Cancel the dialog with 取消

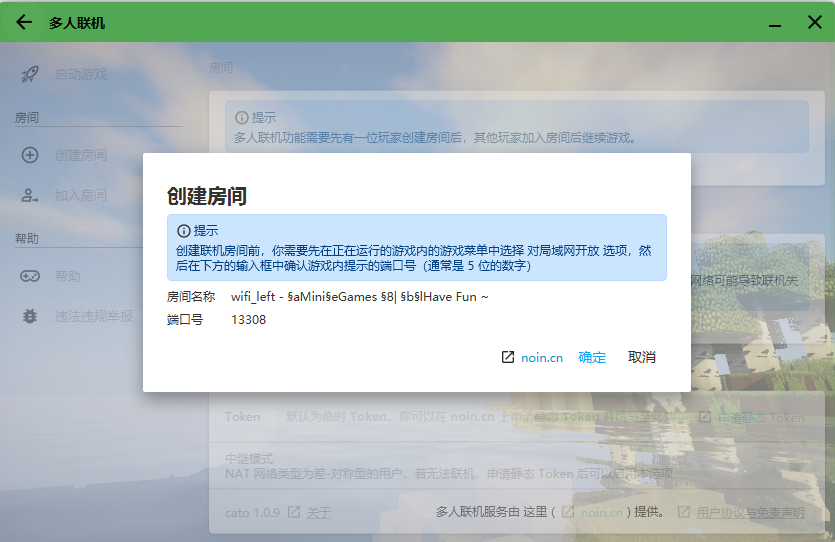click(x=642, y=357)
